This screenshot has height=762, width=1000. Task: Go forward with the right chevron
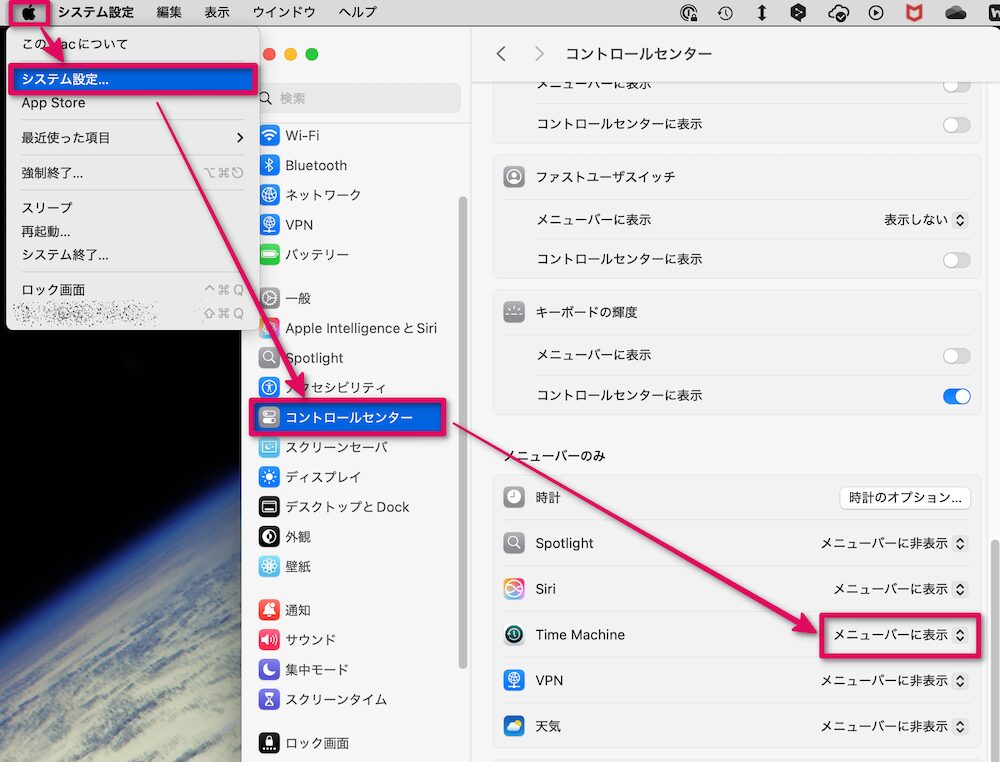coord(540,54)
